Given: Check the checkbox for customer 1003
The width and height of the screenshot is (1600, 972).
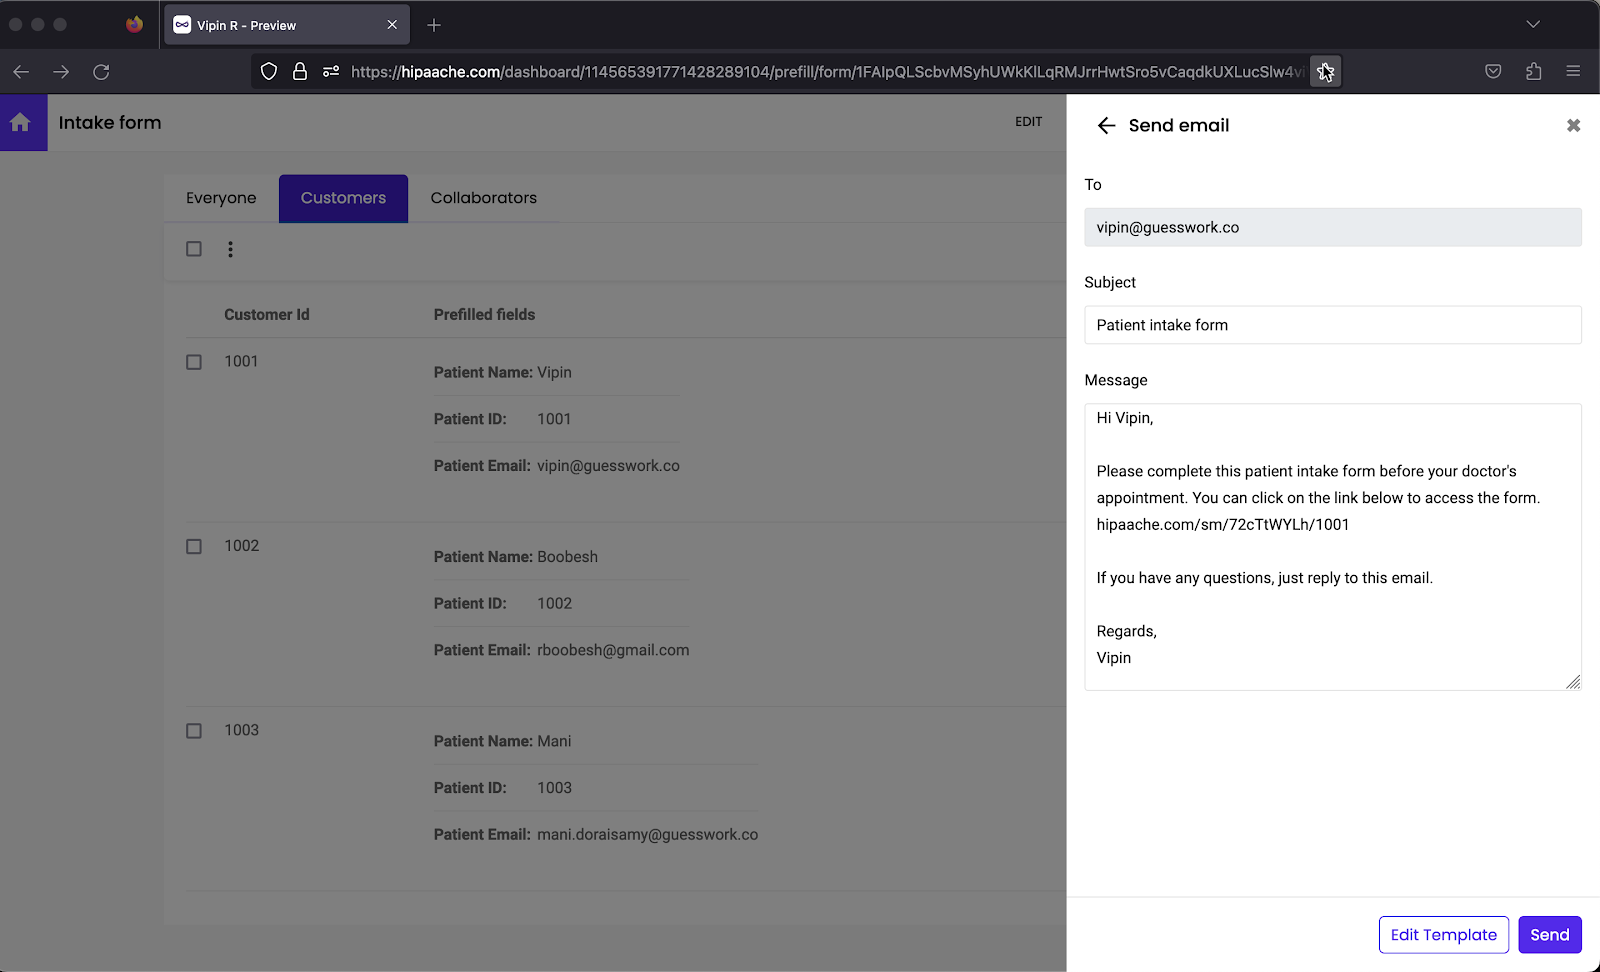Looking at the screenshot, I should [x=193, y=730].
